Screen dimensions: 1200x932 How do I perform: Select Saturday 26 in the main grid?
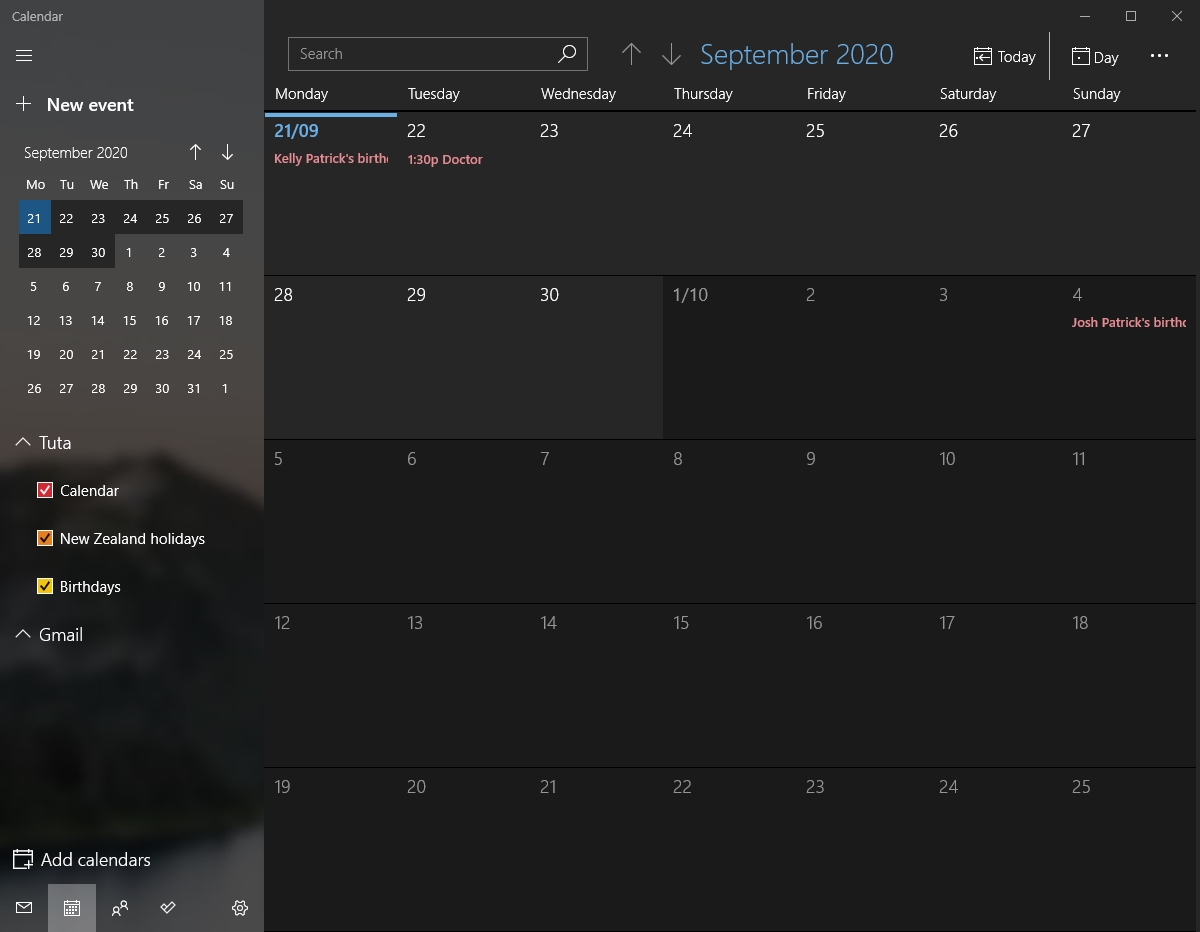click(996, 194)
